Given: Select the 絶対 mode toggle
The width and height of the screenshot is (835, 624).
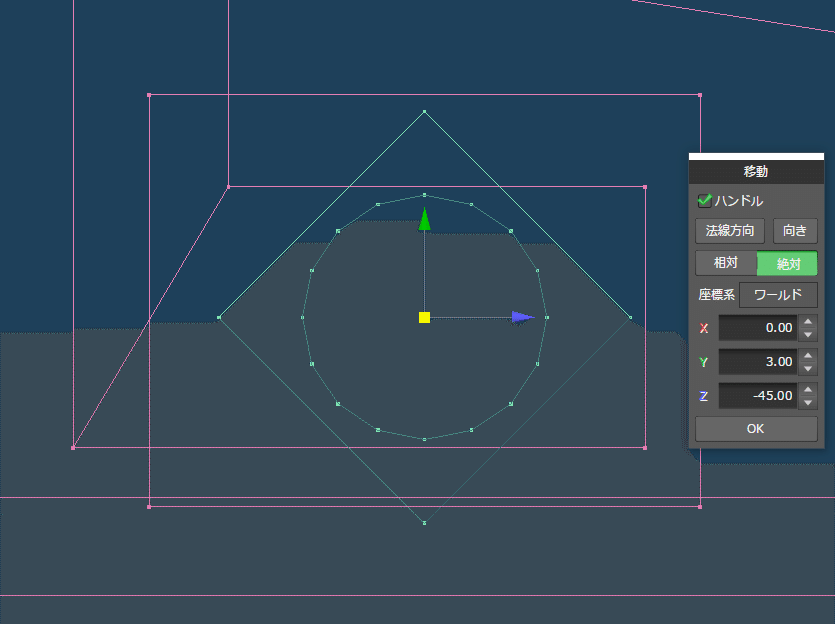Looking at the screenshot, I should click(x=787, y=263).
